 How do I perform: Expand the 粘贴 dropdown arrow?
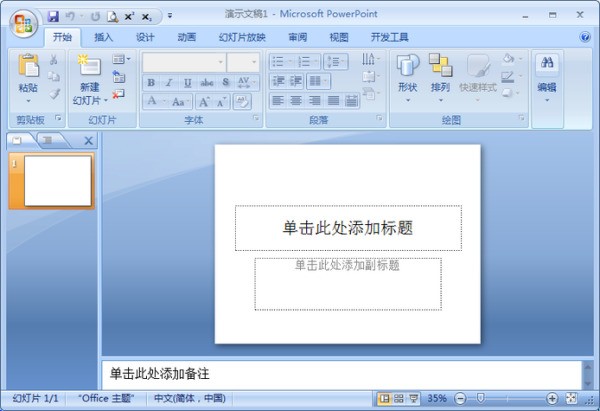pos(28,101)
